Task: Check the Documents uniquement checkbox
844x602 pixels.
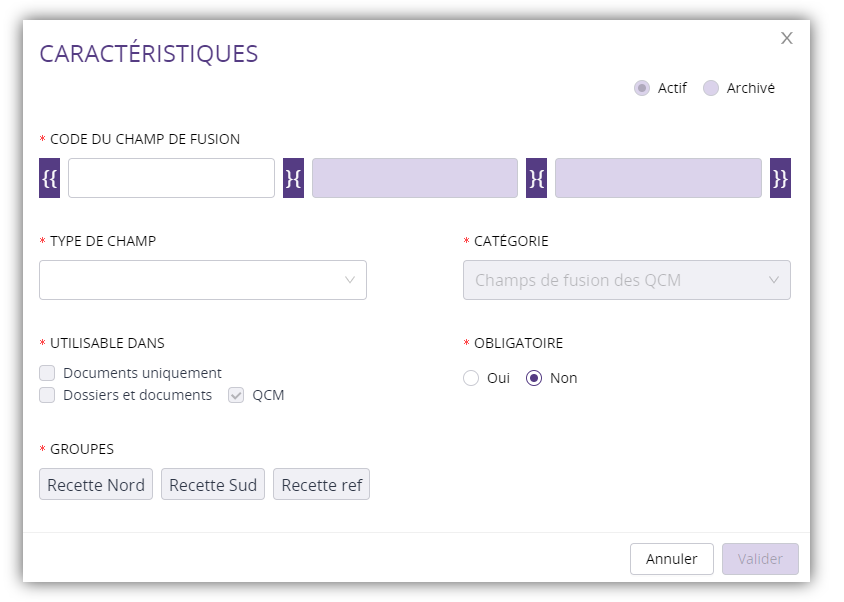Action: click(47, 373)
